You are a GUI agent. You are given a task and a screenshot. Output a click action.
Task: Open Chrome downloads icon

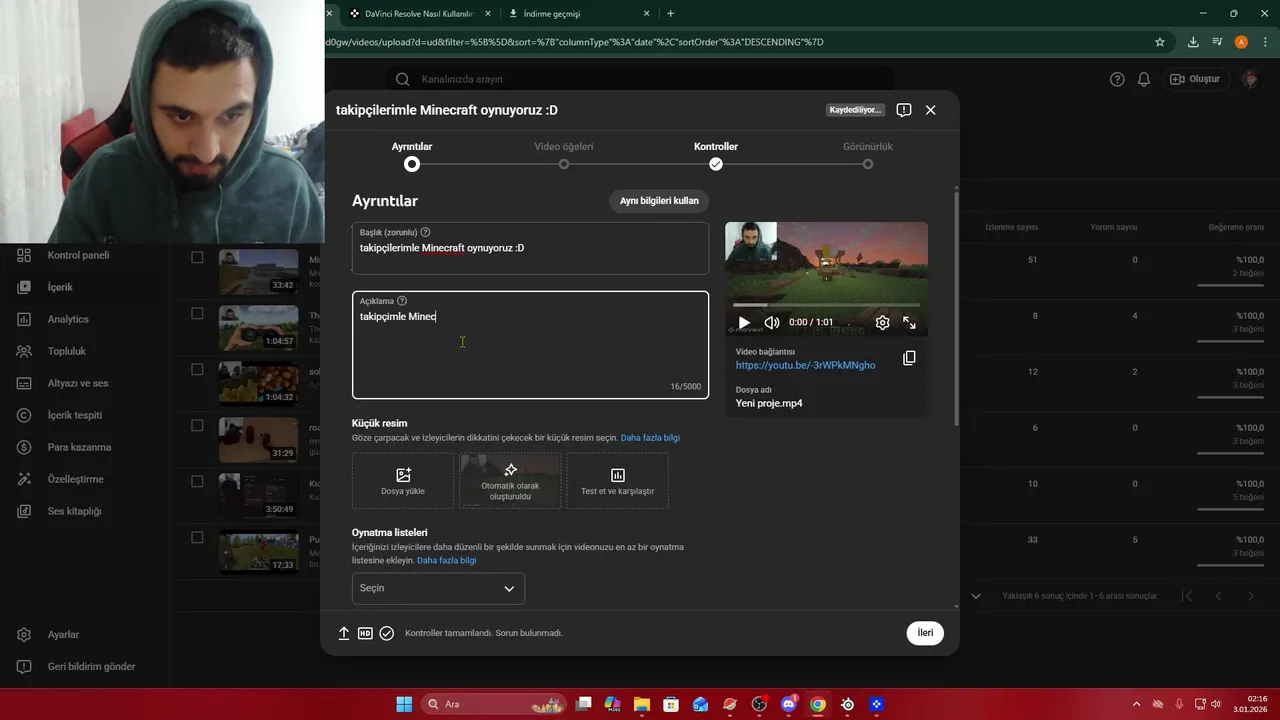1193,42
